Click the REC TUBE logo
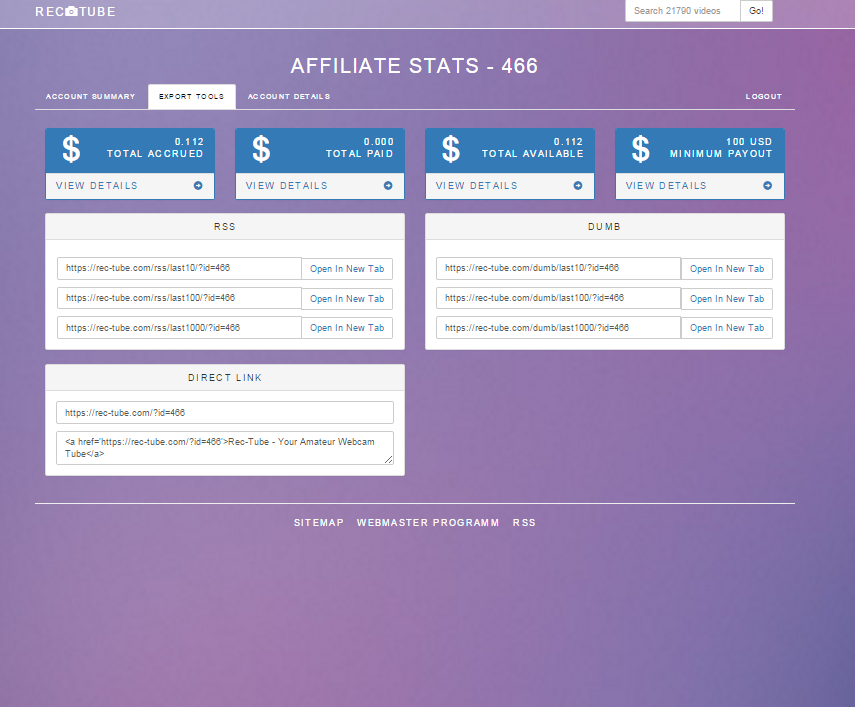Image resolution: width=855 pixels, height=707 pixels. 75,11
